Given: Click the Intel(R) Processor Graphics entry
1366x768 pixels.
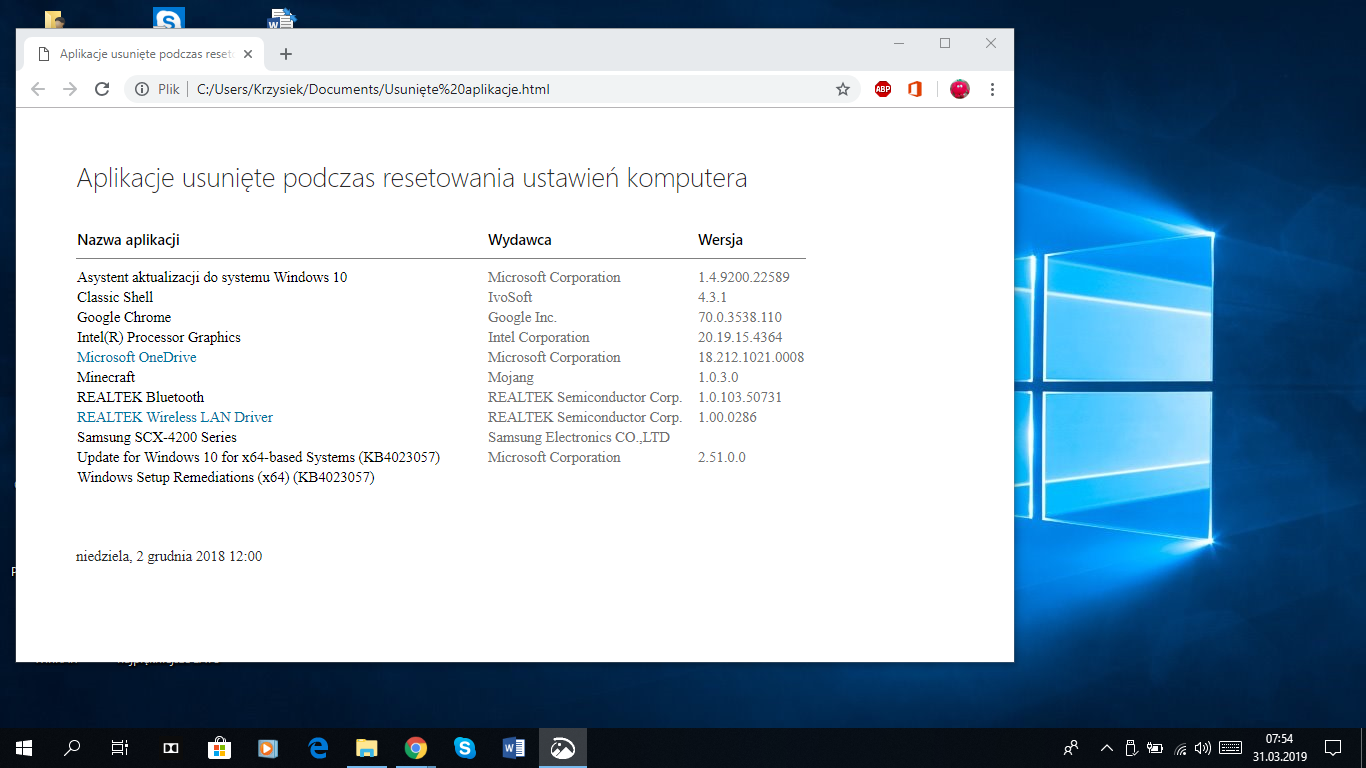Looking at the screenshot, I should pyautogui.click(x=159, y=337).
